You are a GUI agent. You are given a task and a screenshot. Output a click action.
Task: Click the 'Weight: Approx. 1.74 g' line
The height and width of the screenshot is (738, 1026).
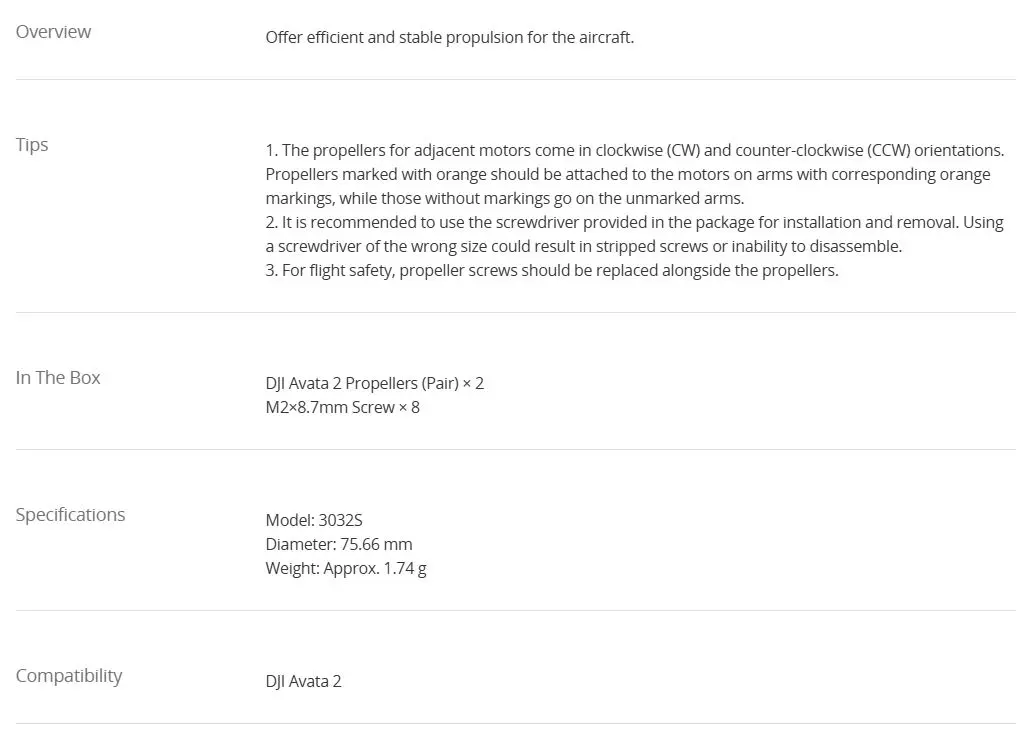click(x=346, y=569)
